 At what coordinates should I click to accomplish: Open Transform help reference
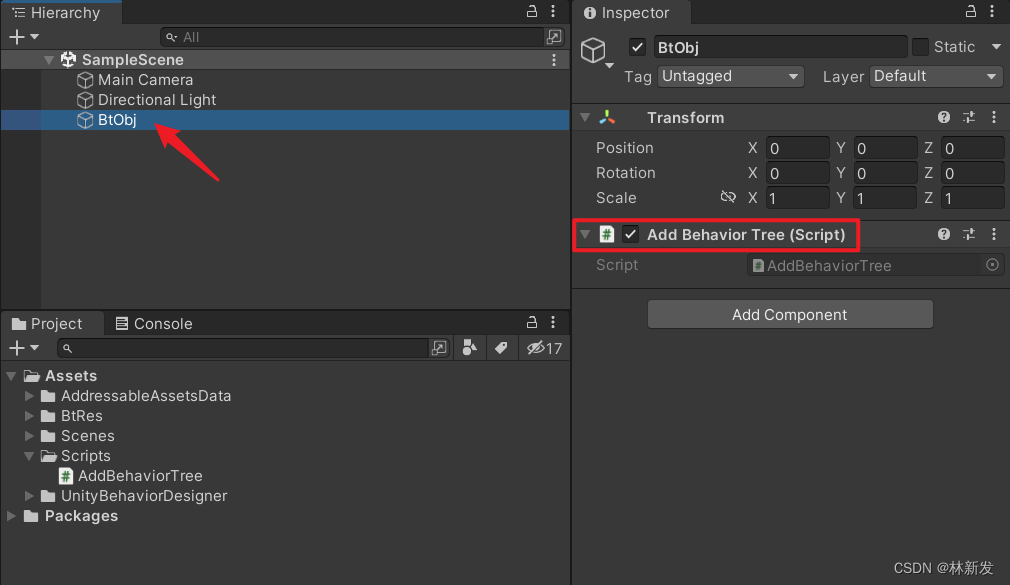click(x=944, y=117)
